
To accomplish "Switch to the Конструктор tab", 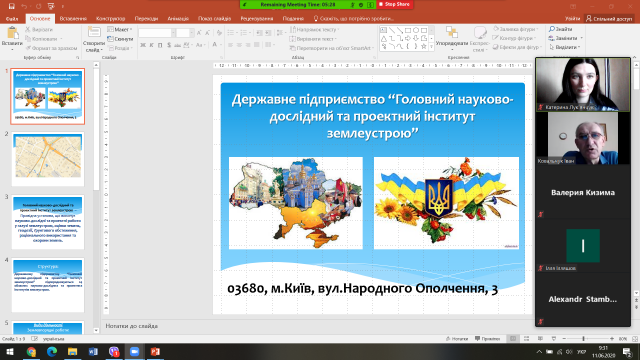I will (110, 19).
